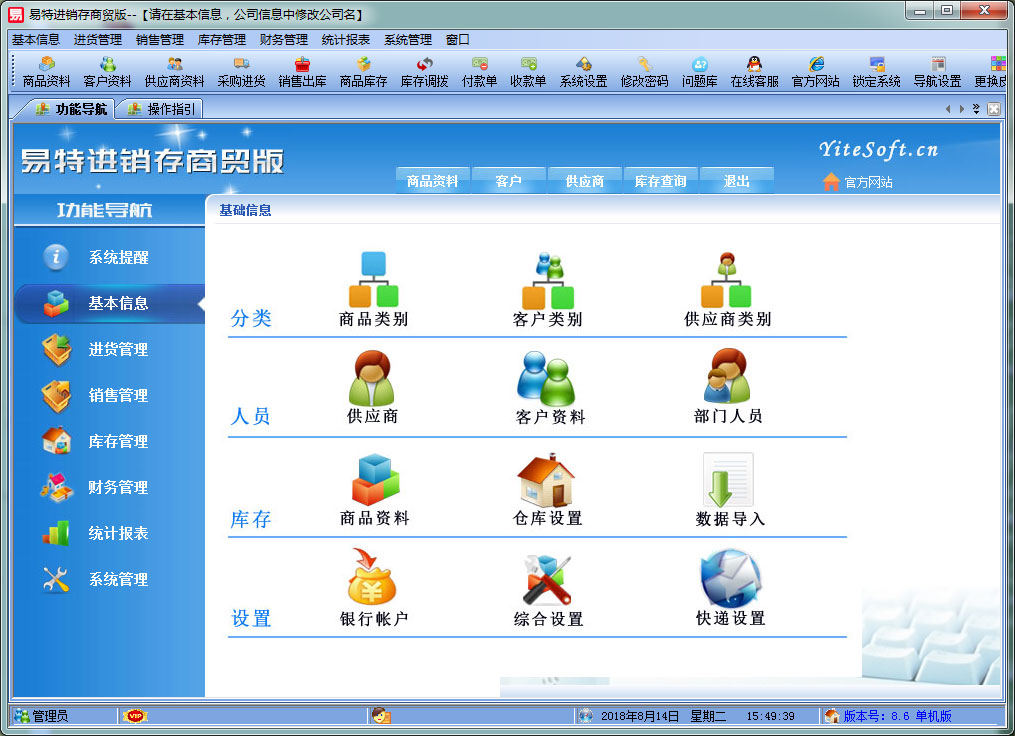Open the 客户类别 icon

click(x=548, y=289)
